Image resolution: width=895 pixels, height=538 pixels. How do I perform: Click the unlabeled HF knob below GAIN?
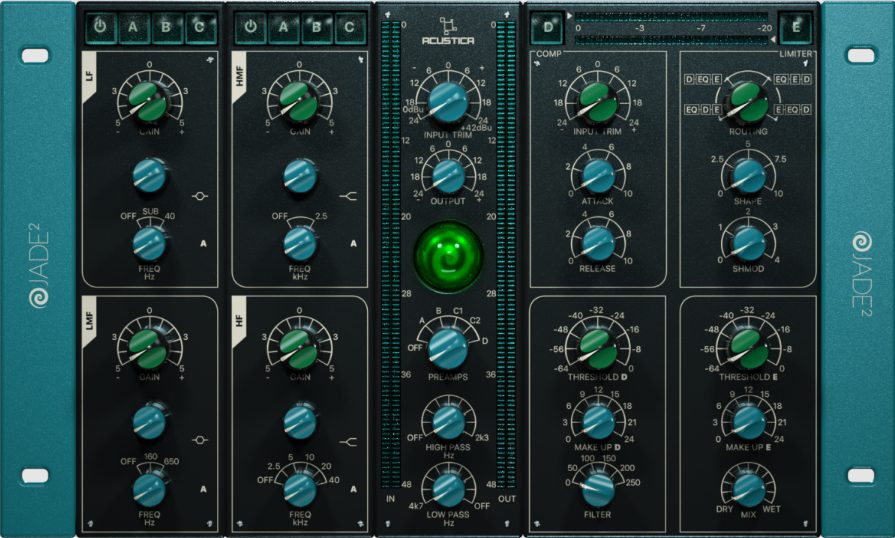coord(300,421)
